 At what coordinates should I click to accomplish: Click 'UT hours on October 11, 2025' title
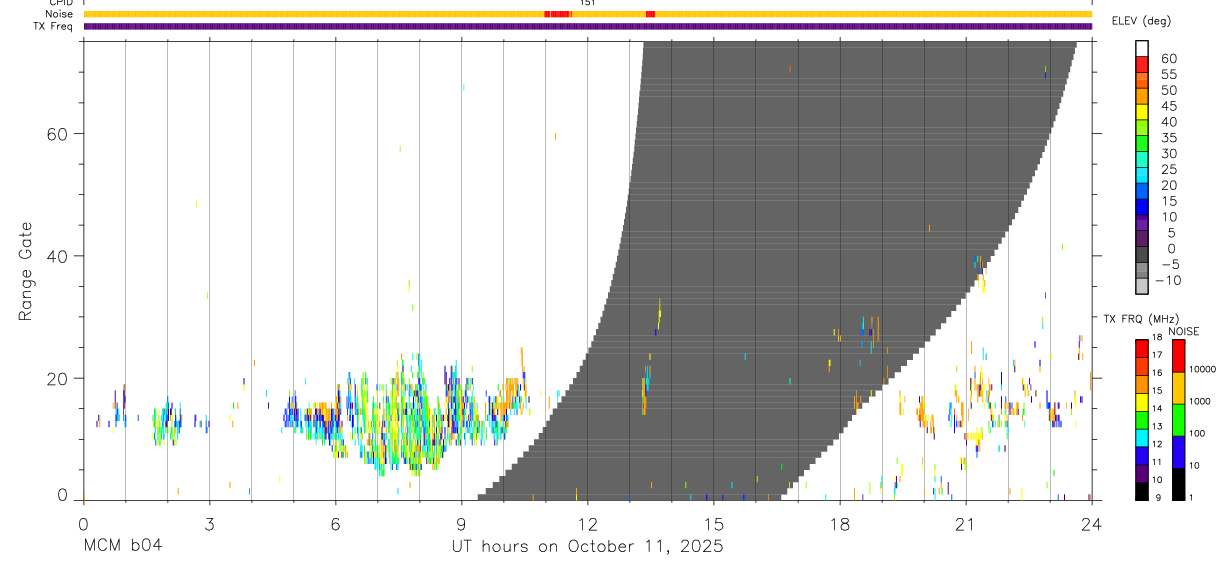pos(587,547)
